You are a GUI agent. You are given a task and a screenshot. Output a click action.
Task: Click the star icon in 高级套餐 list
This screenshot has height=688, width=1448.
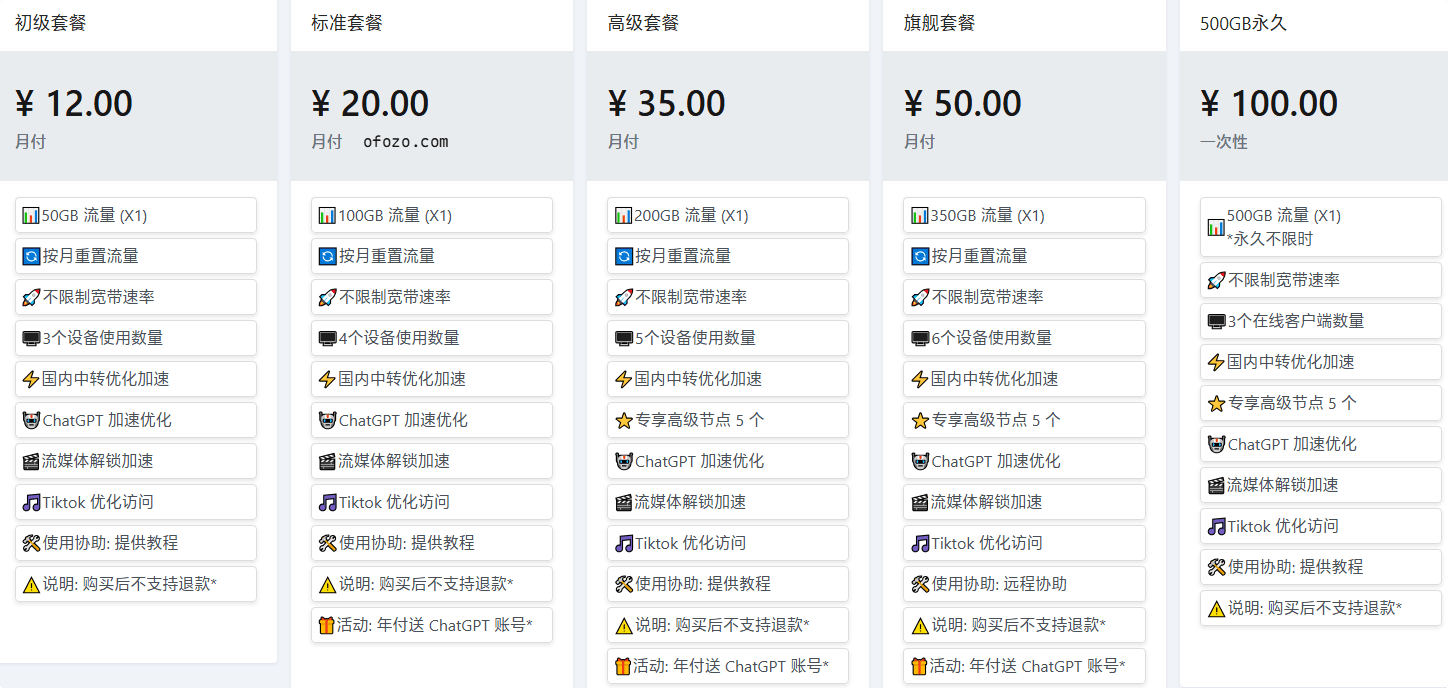click(624, 420)
